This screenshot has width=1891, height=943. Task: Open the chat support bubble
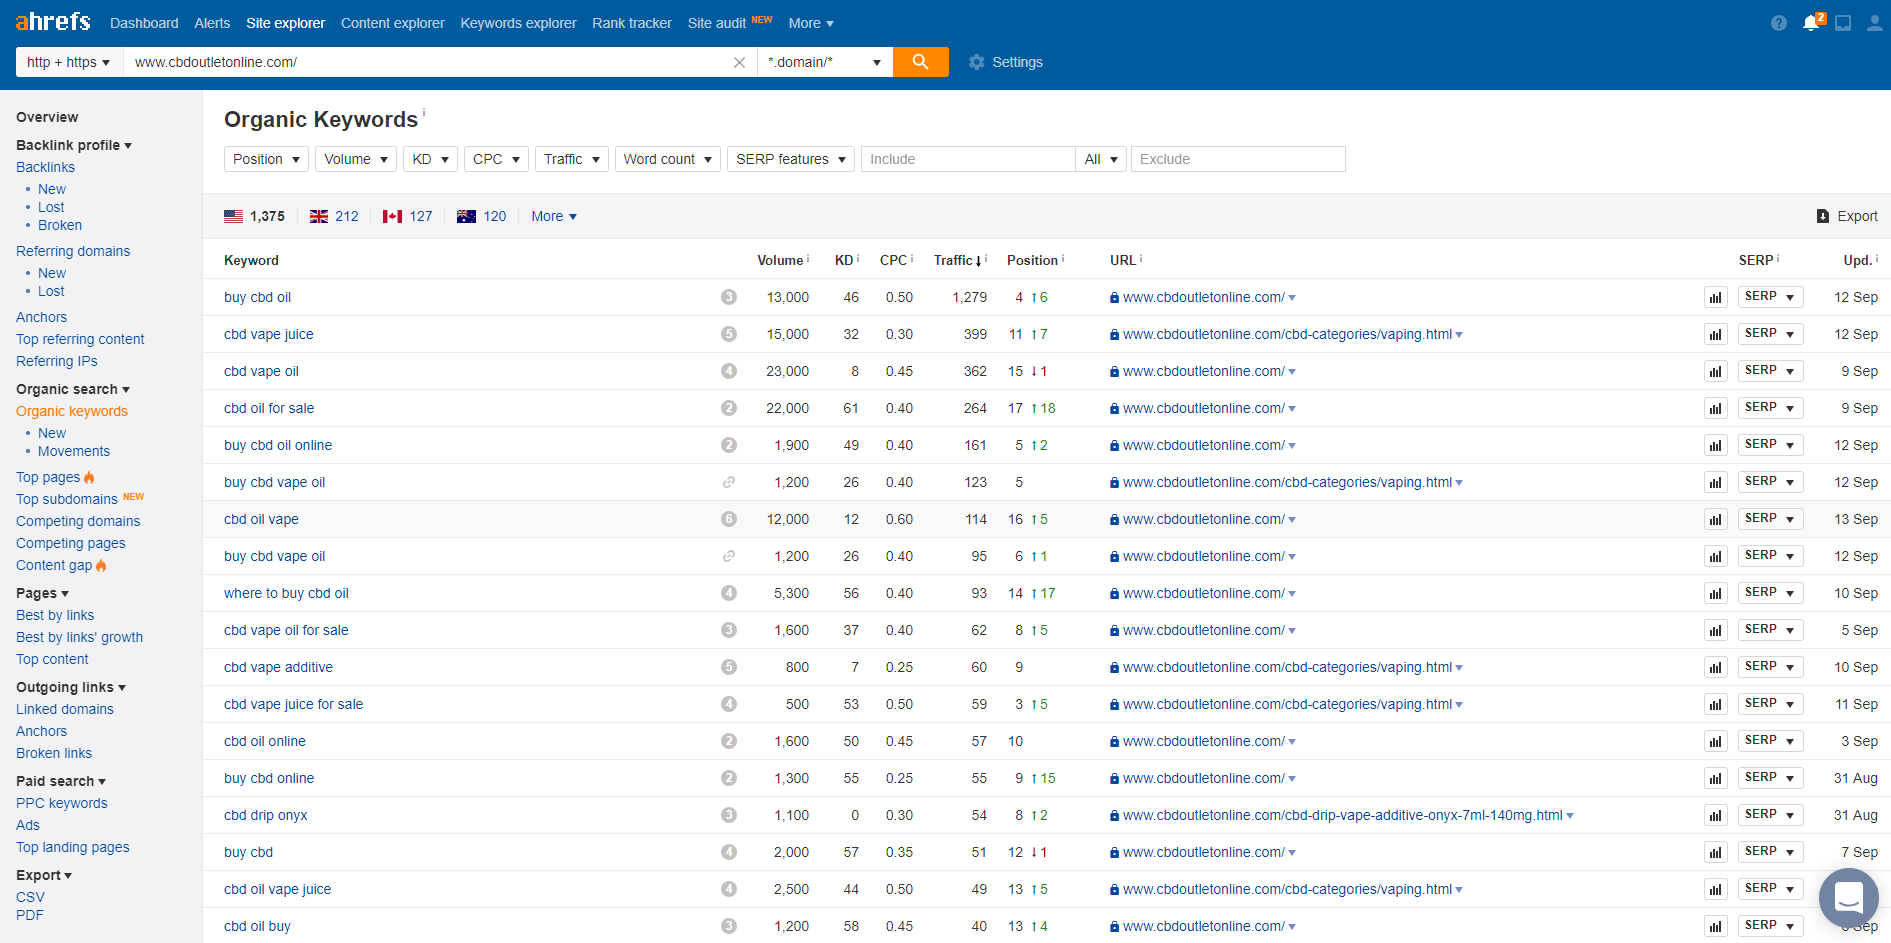pos(1849,898)
